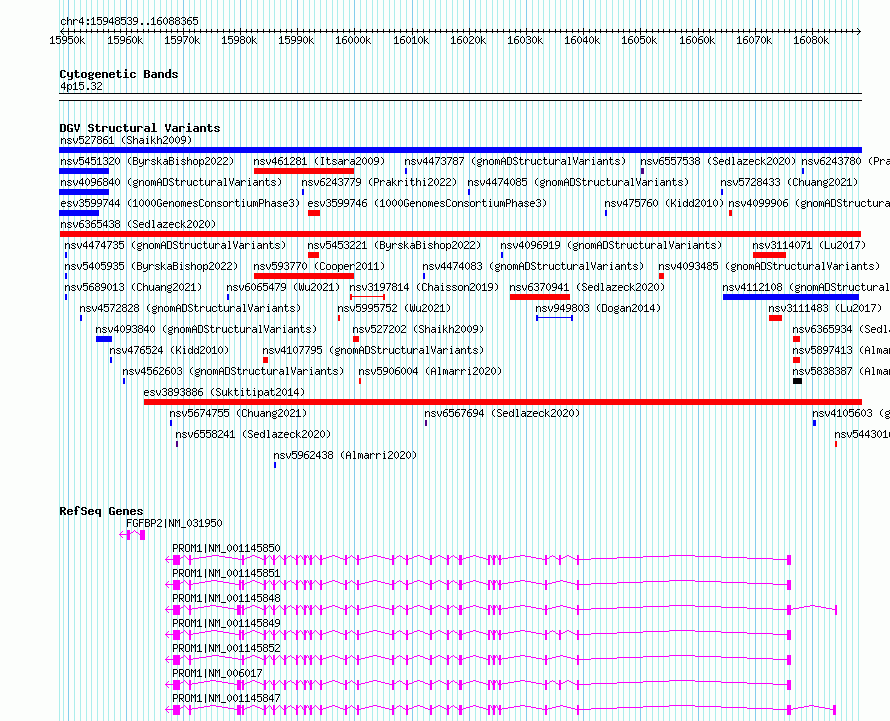Click the PROM1|NM_006017 transcript label
The height and width of the screenshot is (721, 890).
pos(217,673)
